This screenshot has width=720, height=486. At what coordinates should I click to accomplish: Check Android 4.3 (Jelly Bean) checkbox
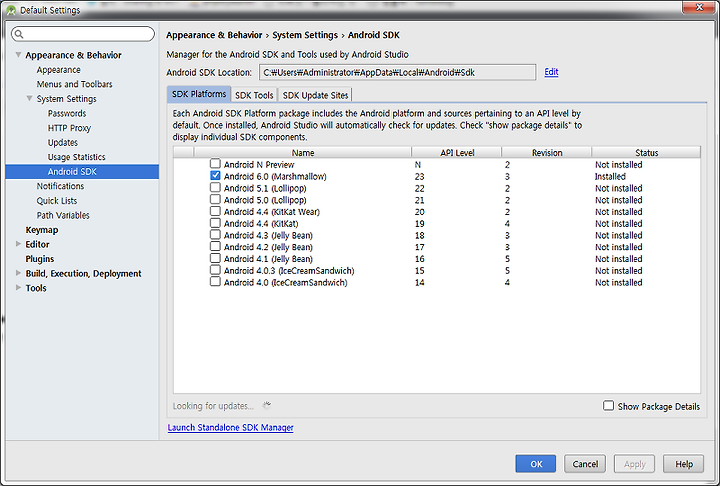pos(215,235)
